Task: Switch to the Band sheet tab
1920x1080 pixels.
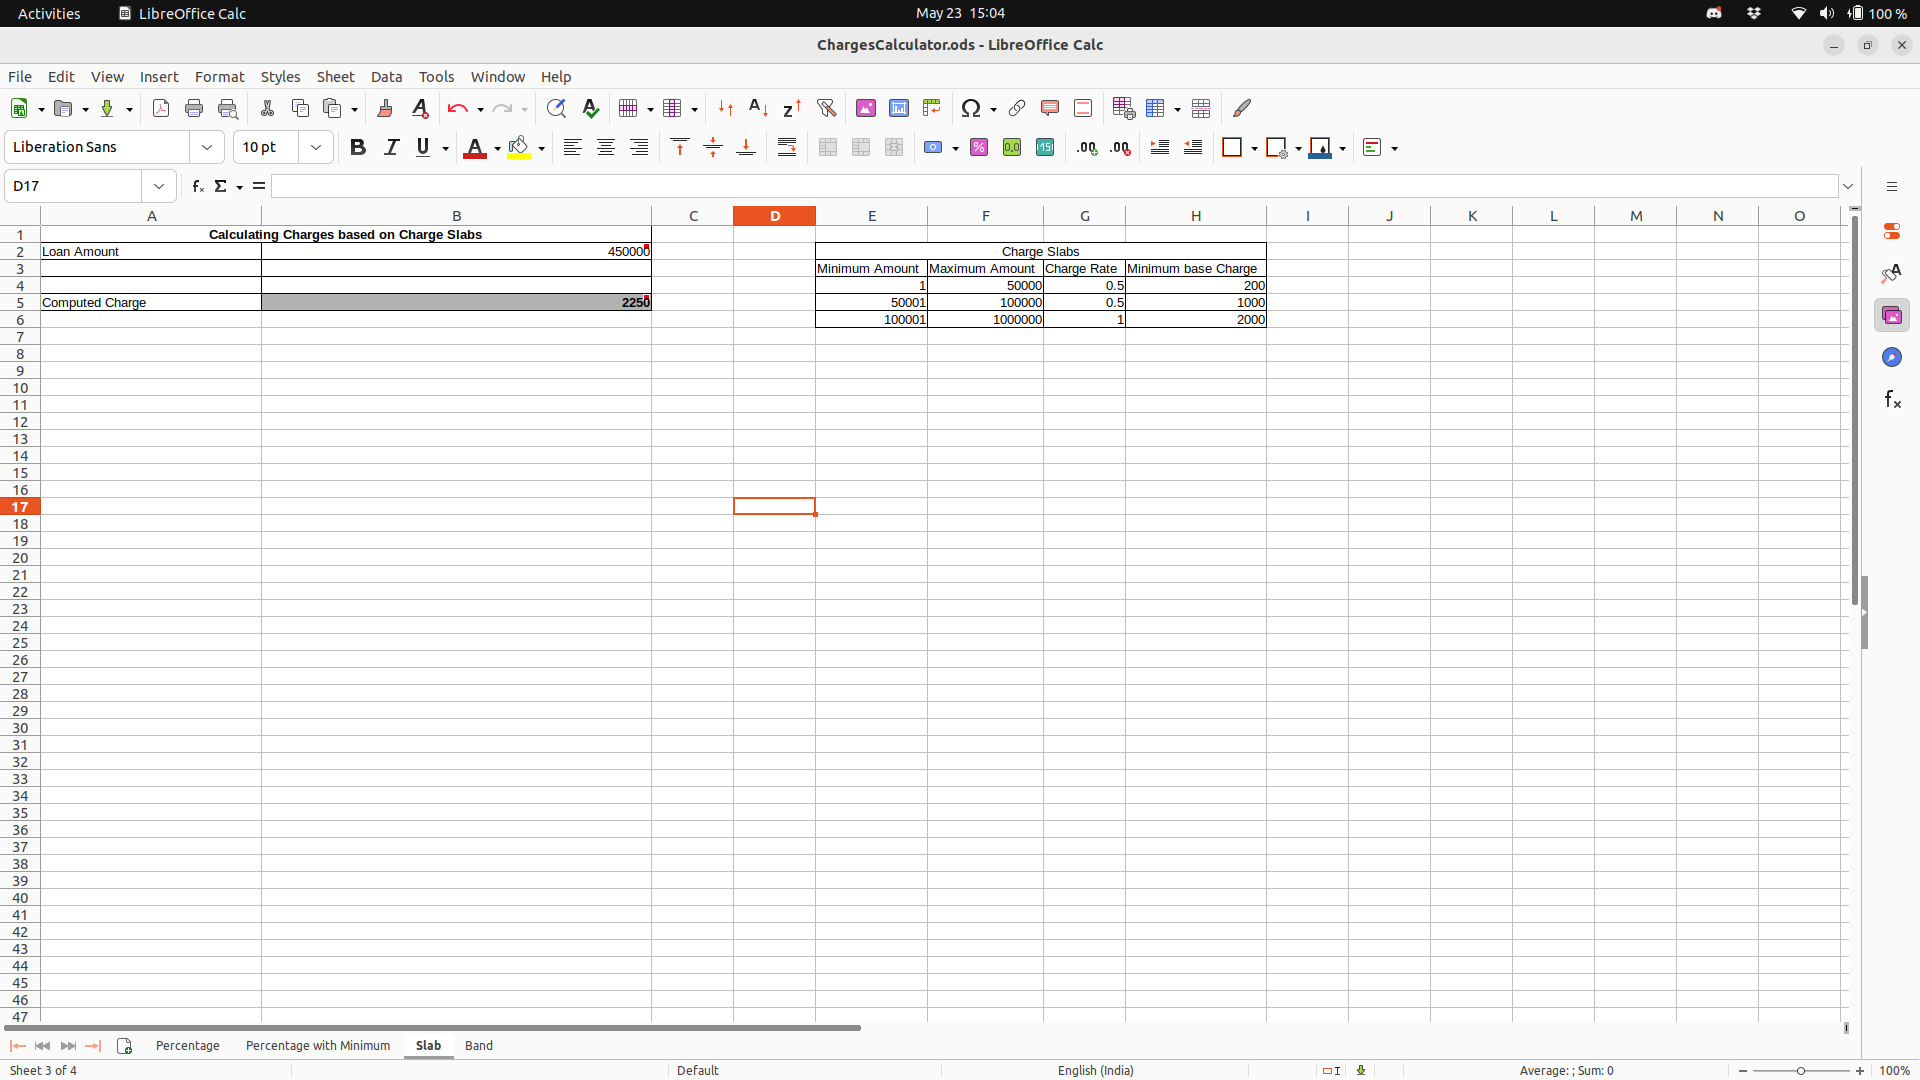Action: point(479,1046)
